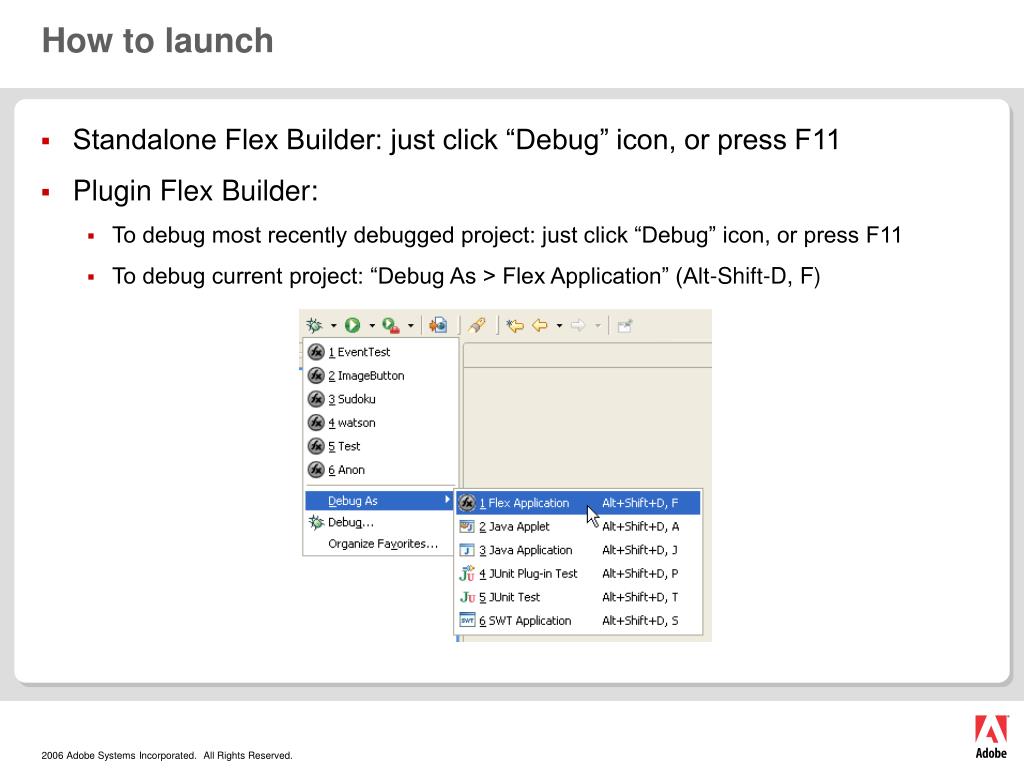Click the Search flashlight toolbar icon
This screenshot has width=1024, height=768.
[x=477, y=325]
